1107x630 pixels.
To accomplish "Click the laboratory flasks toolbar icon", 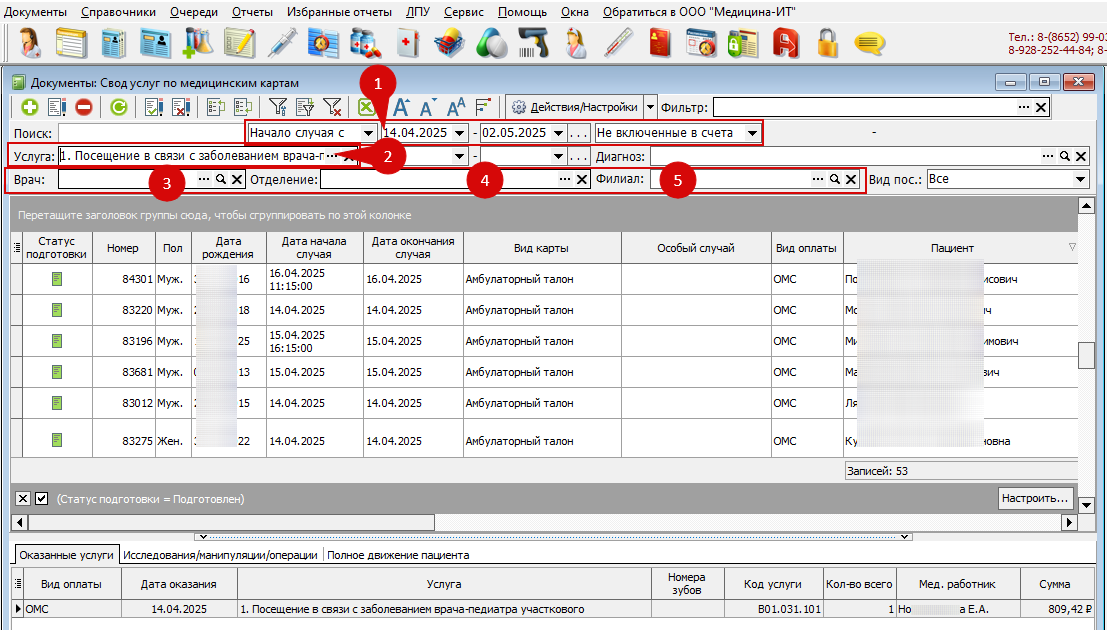I will 198,43.
